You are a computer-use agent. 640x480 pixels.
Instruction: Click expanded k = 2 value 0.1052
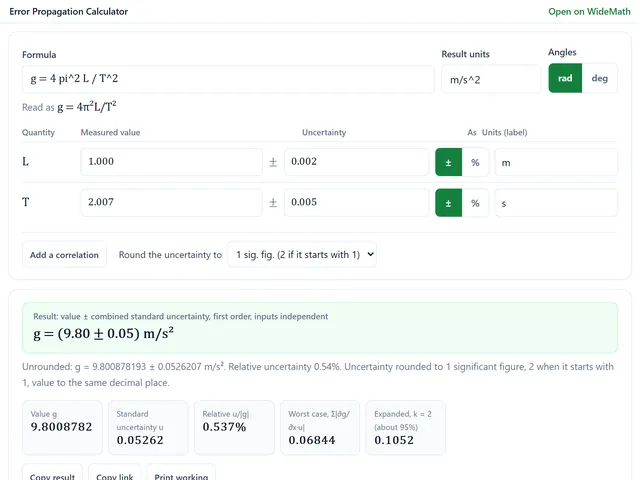[394, 440]
